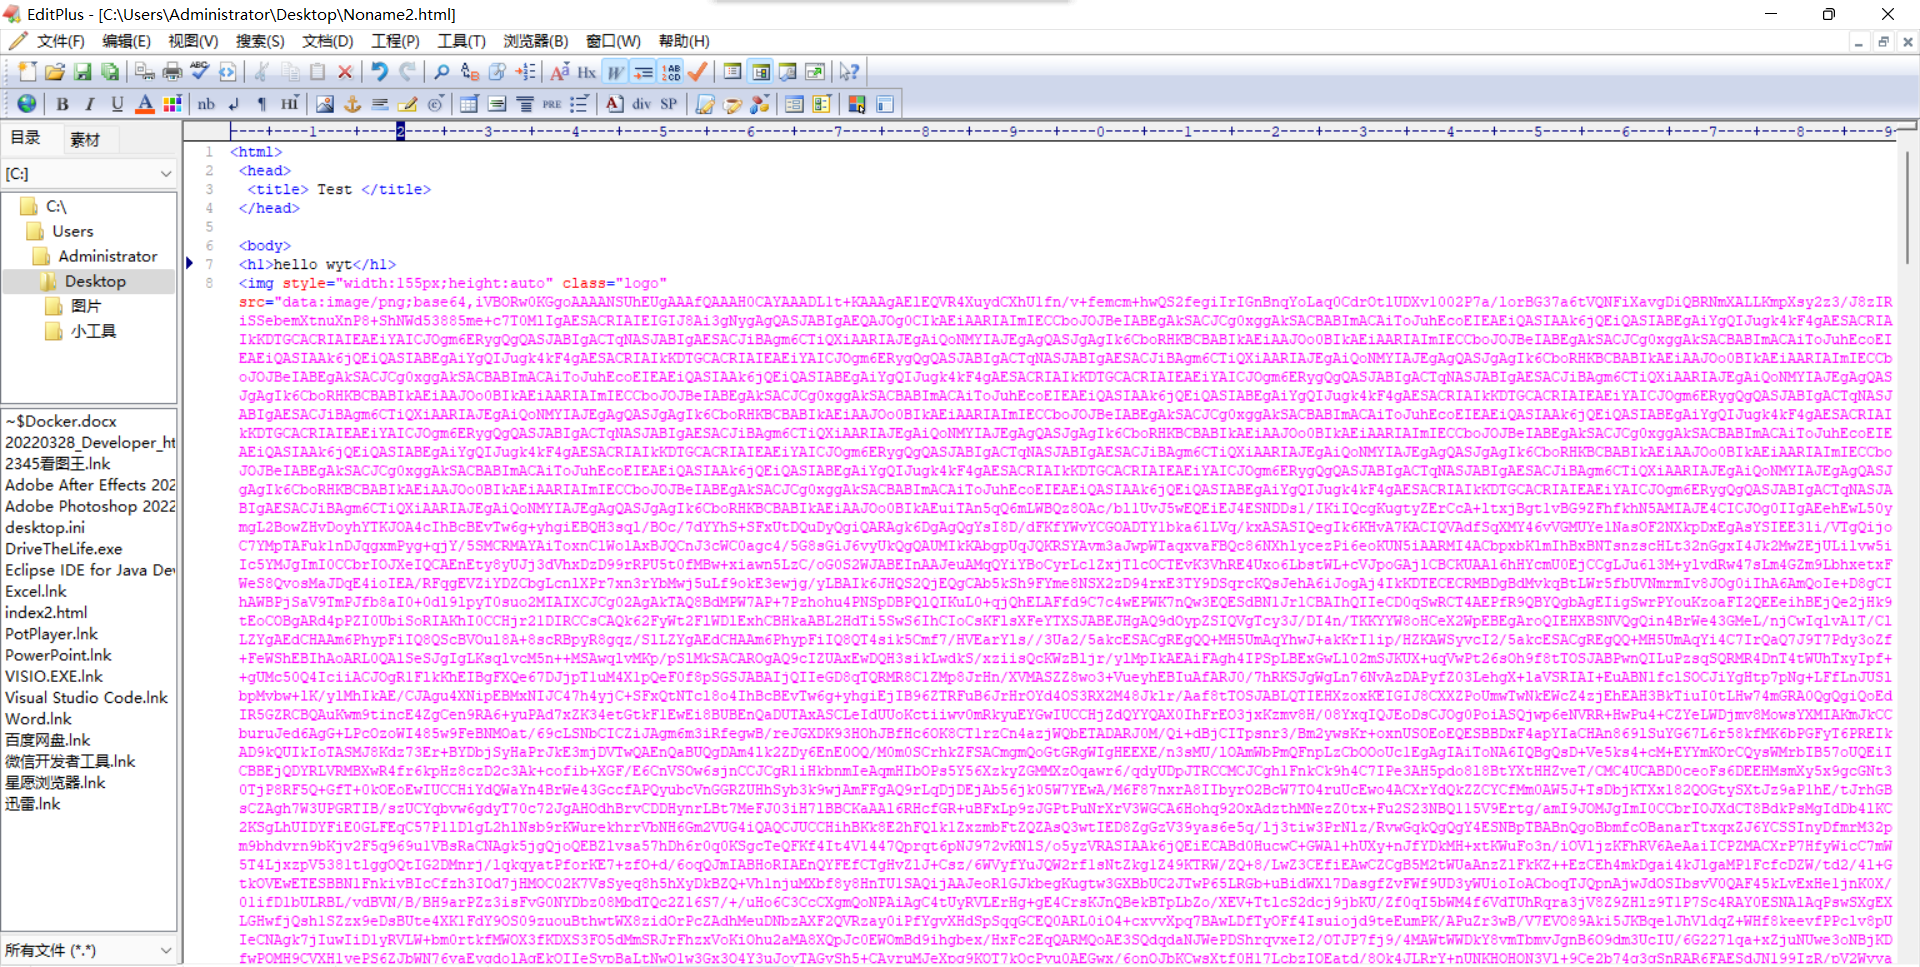Screen dimensions: 1920x967
Task: Print the document using printer icon
Action: 172,72
